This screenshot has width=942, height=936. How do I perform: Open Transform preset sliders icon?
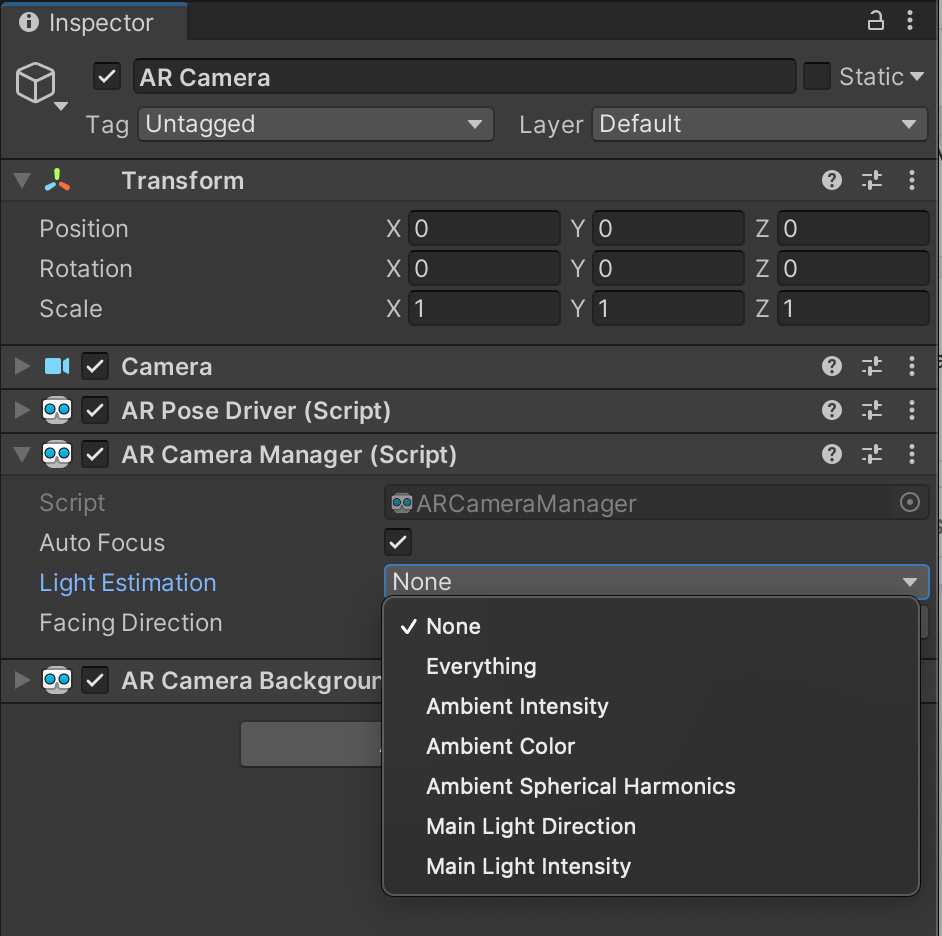coord(872,180)
